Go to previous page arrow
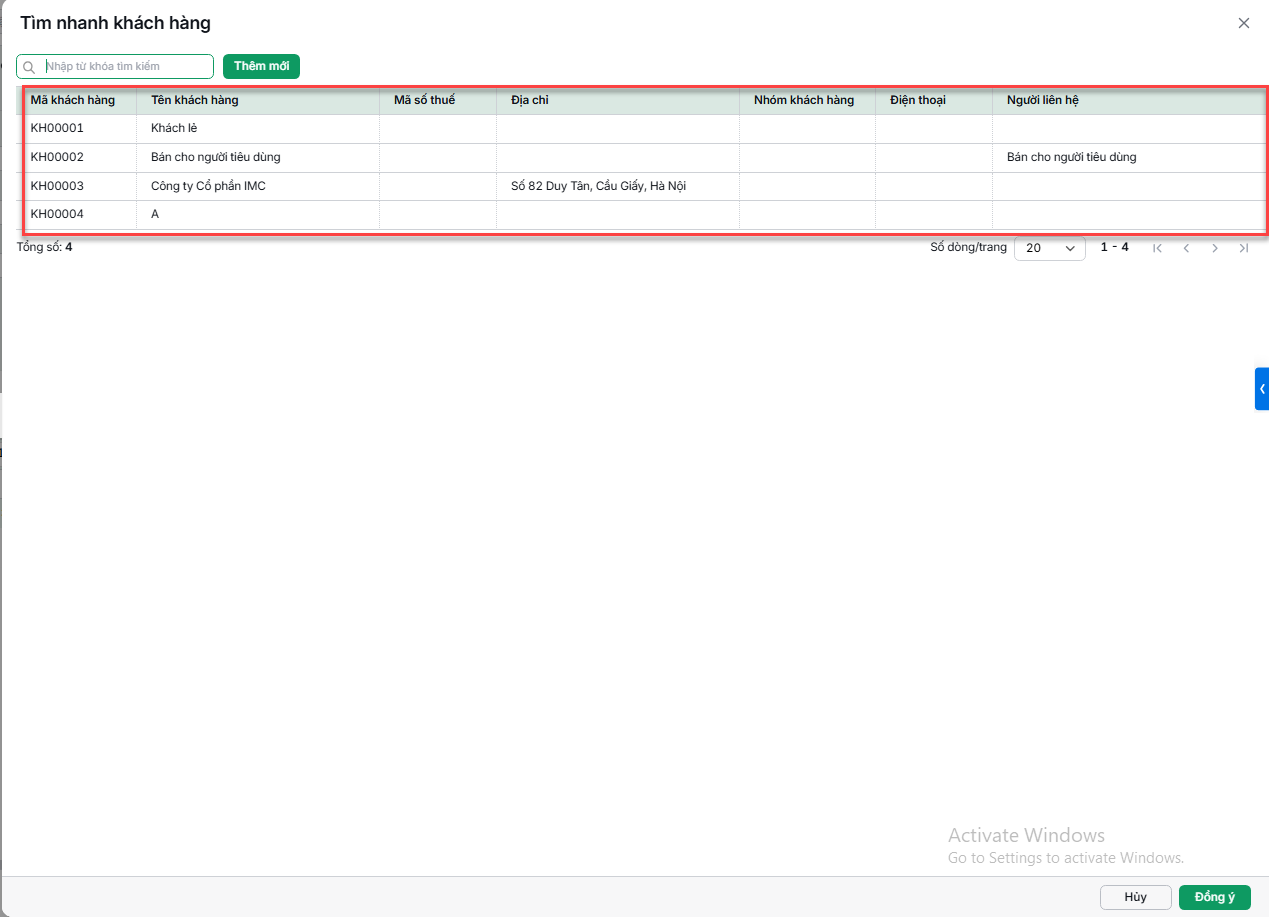The width and height of the screenshot is (1269, 917). tap(1186, 248)
